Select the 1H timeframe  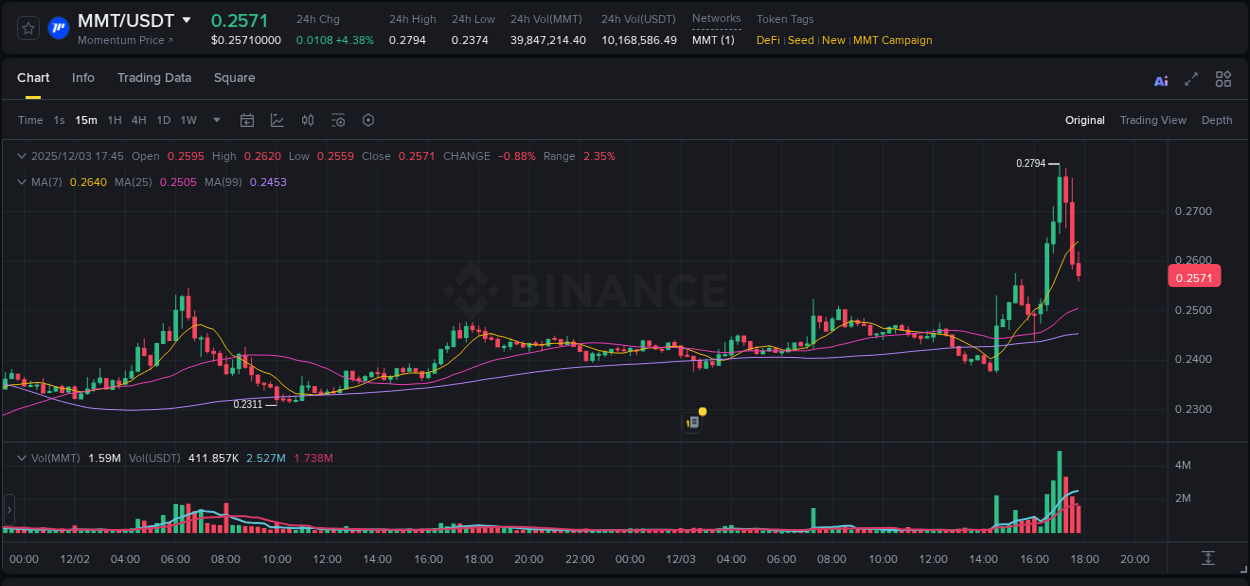click(x=113, y=120)
